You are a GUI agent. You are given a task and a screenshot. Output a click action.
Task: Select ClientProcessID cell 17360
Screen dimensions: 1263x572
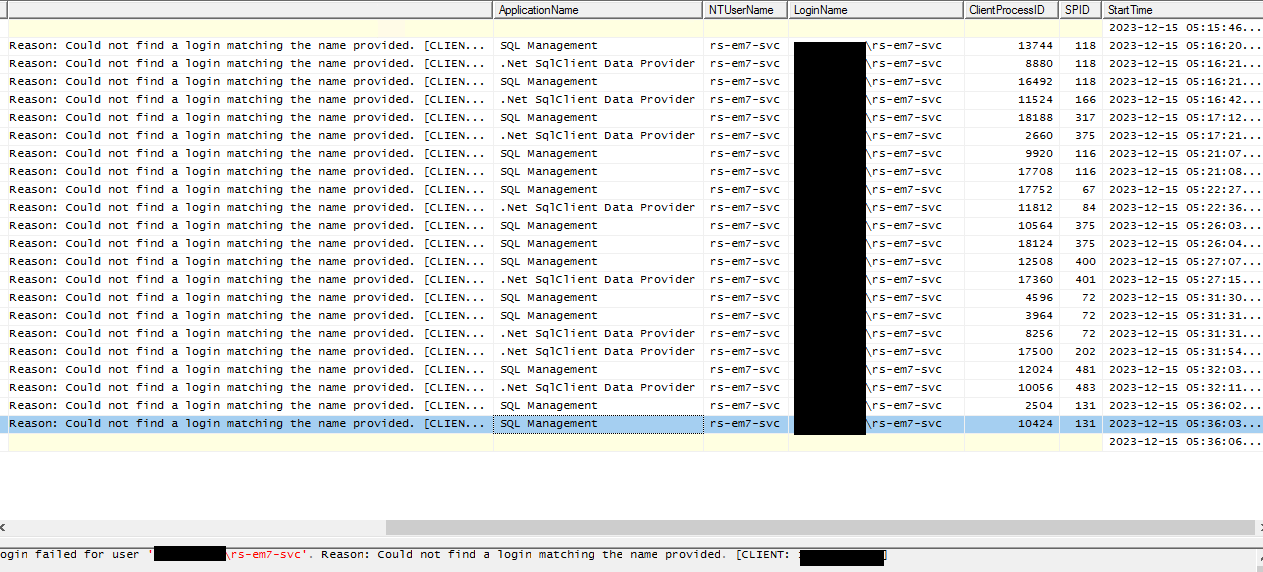click(1012, 279)
